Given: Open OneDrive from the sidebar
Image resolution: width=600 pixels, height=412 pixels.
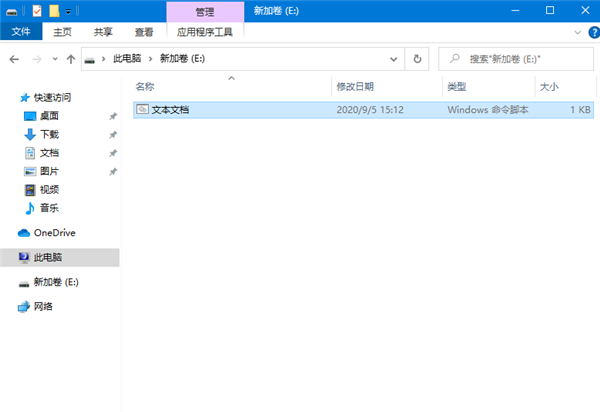Looking at the screenshot, I should [54, 232].
